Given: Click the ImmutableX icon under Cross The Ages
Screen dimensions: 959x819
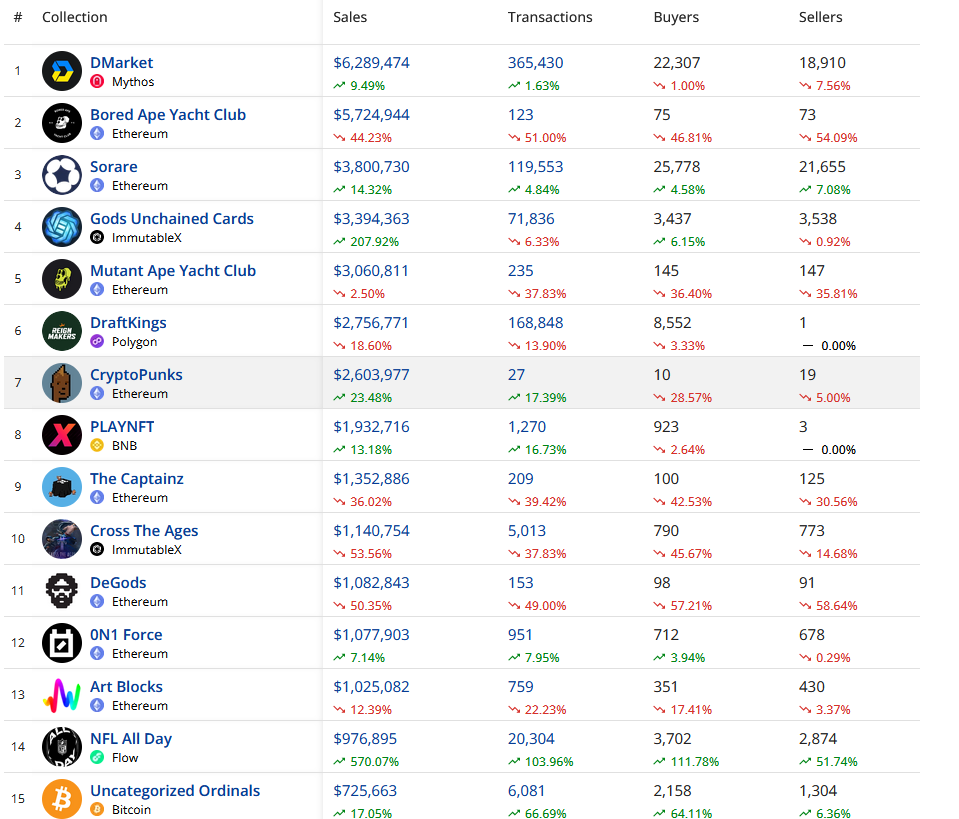Looking at the screenshot, I should tap(97, 549).
